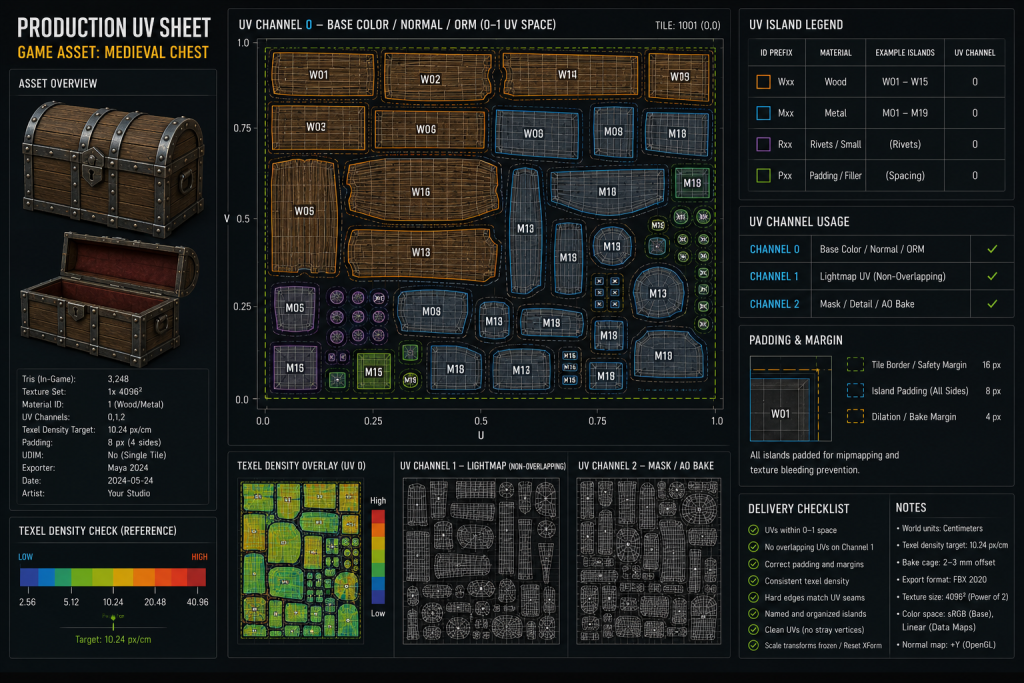This screenshot has width=1024, height=683.
Task: Open the CHANNEL 1 row label
Action: point(775,276)
